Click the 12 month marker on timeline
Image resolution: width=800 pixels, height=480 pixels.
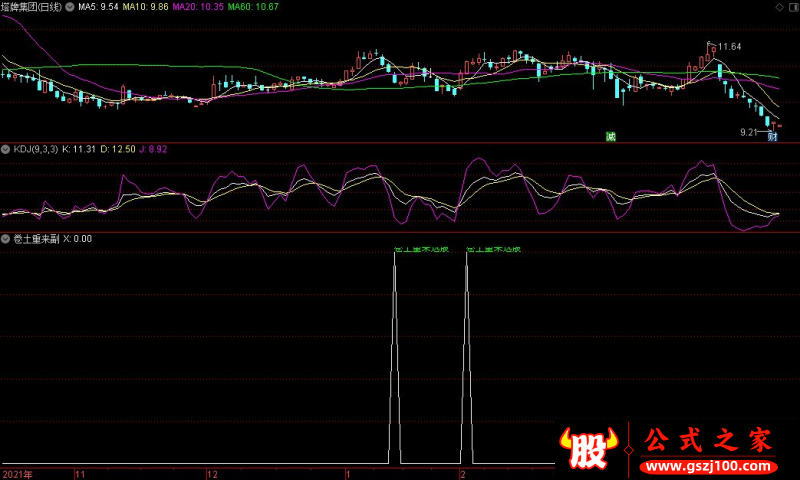coord(212,475)
